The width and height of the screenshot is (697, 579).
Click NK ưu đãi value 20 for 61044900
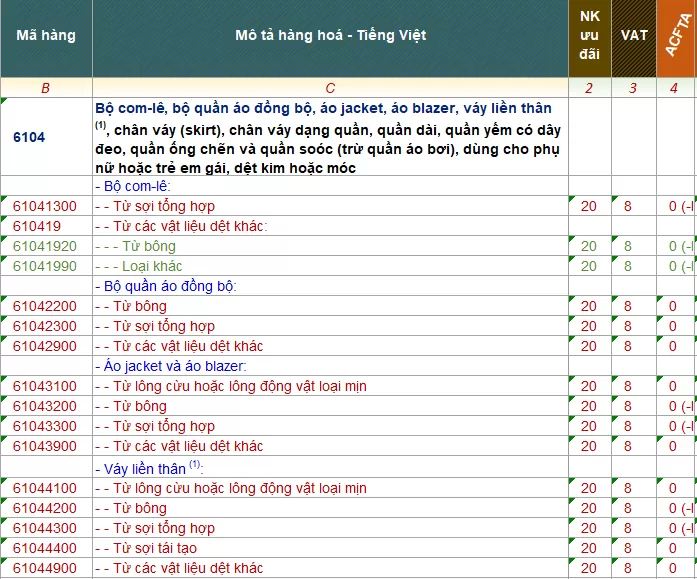point(590,568)
